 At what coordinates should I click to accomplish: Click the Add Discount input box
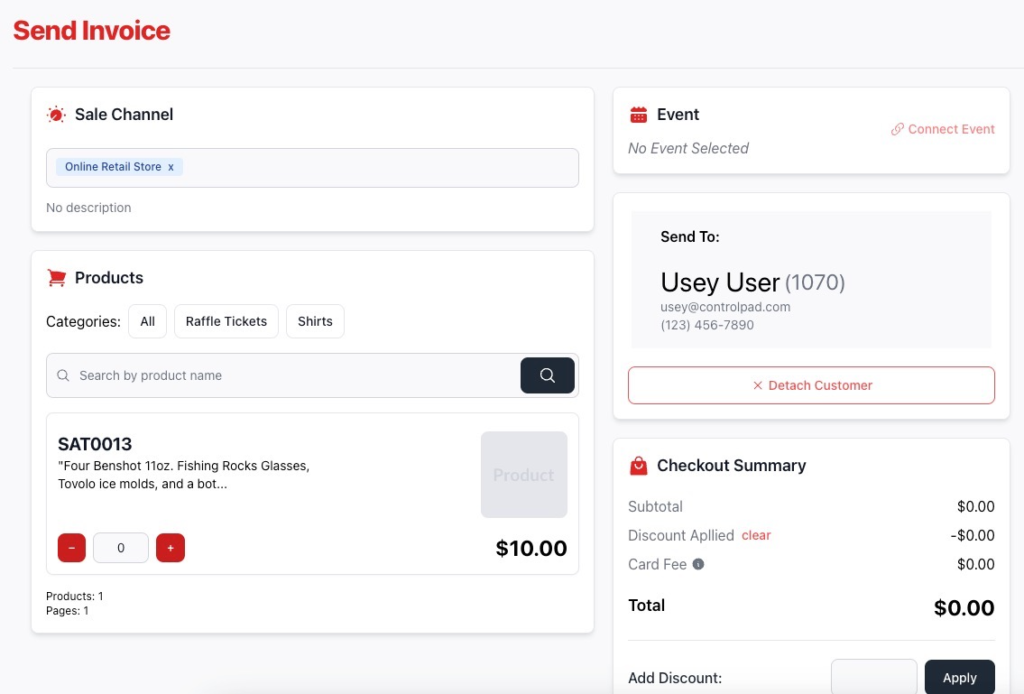873,677
